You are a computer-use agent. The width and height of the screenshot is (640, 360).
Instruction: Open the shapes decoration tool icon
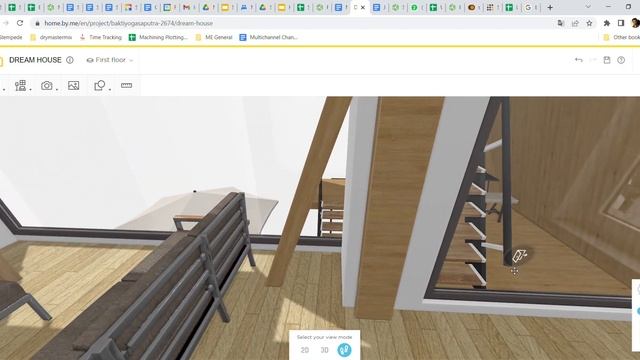point(100,85)
